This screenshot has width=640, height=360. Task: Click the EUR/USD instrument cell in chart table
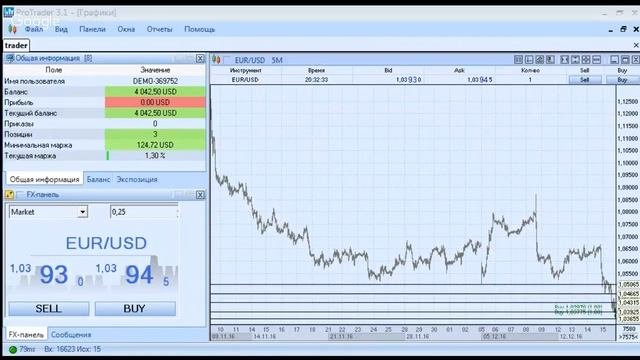coord(245,80)
